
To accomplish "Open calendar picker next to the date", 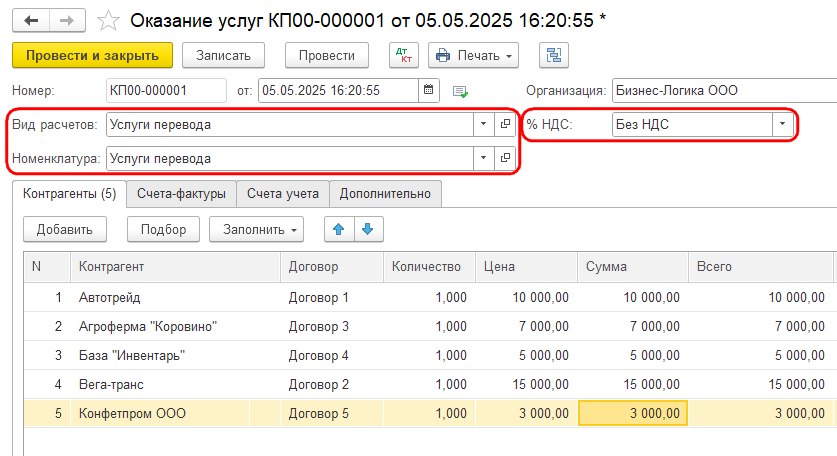I will 429,90.
